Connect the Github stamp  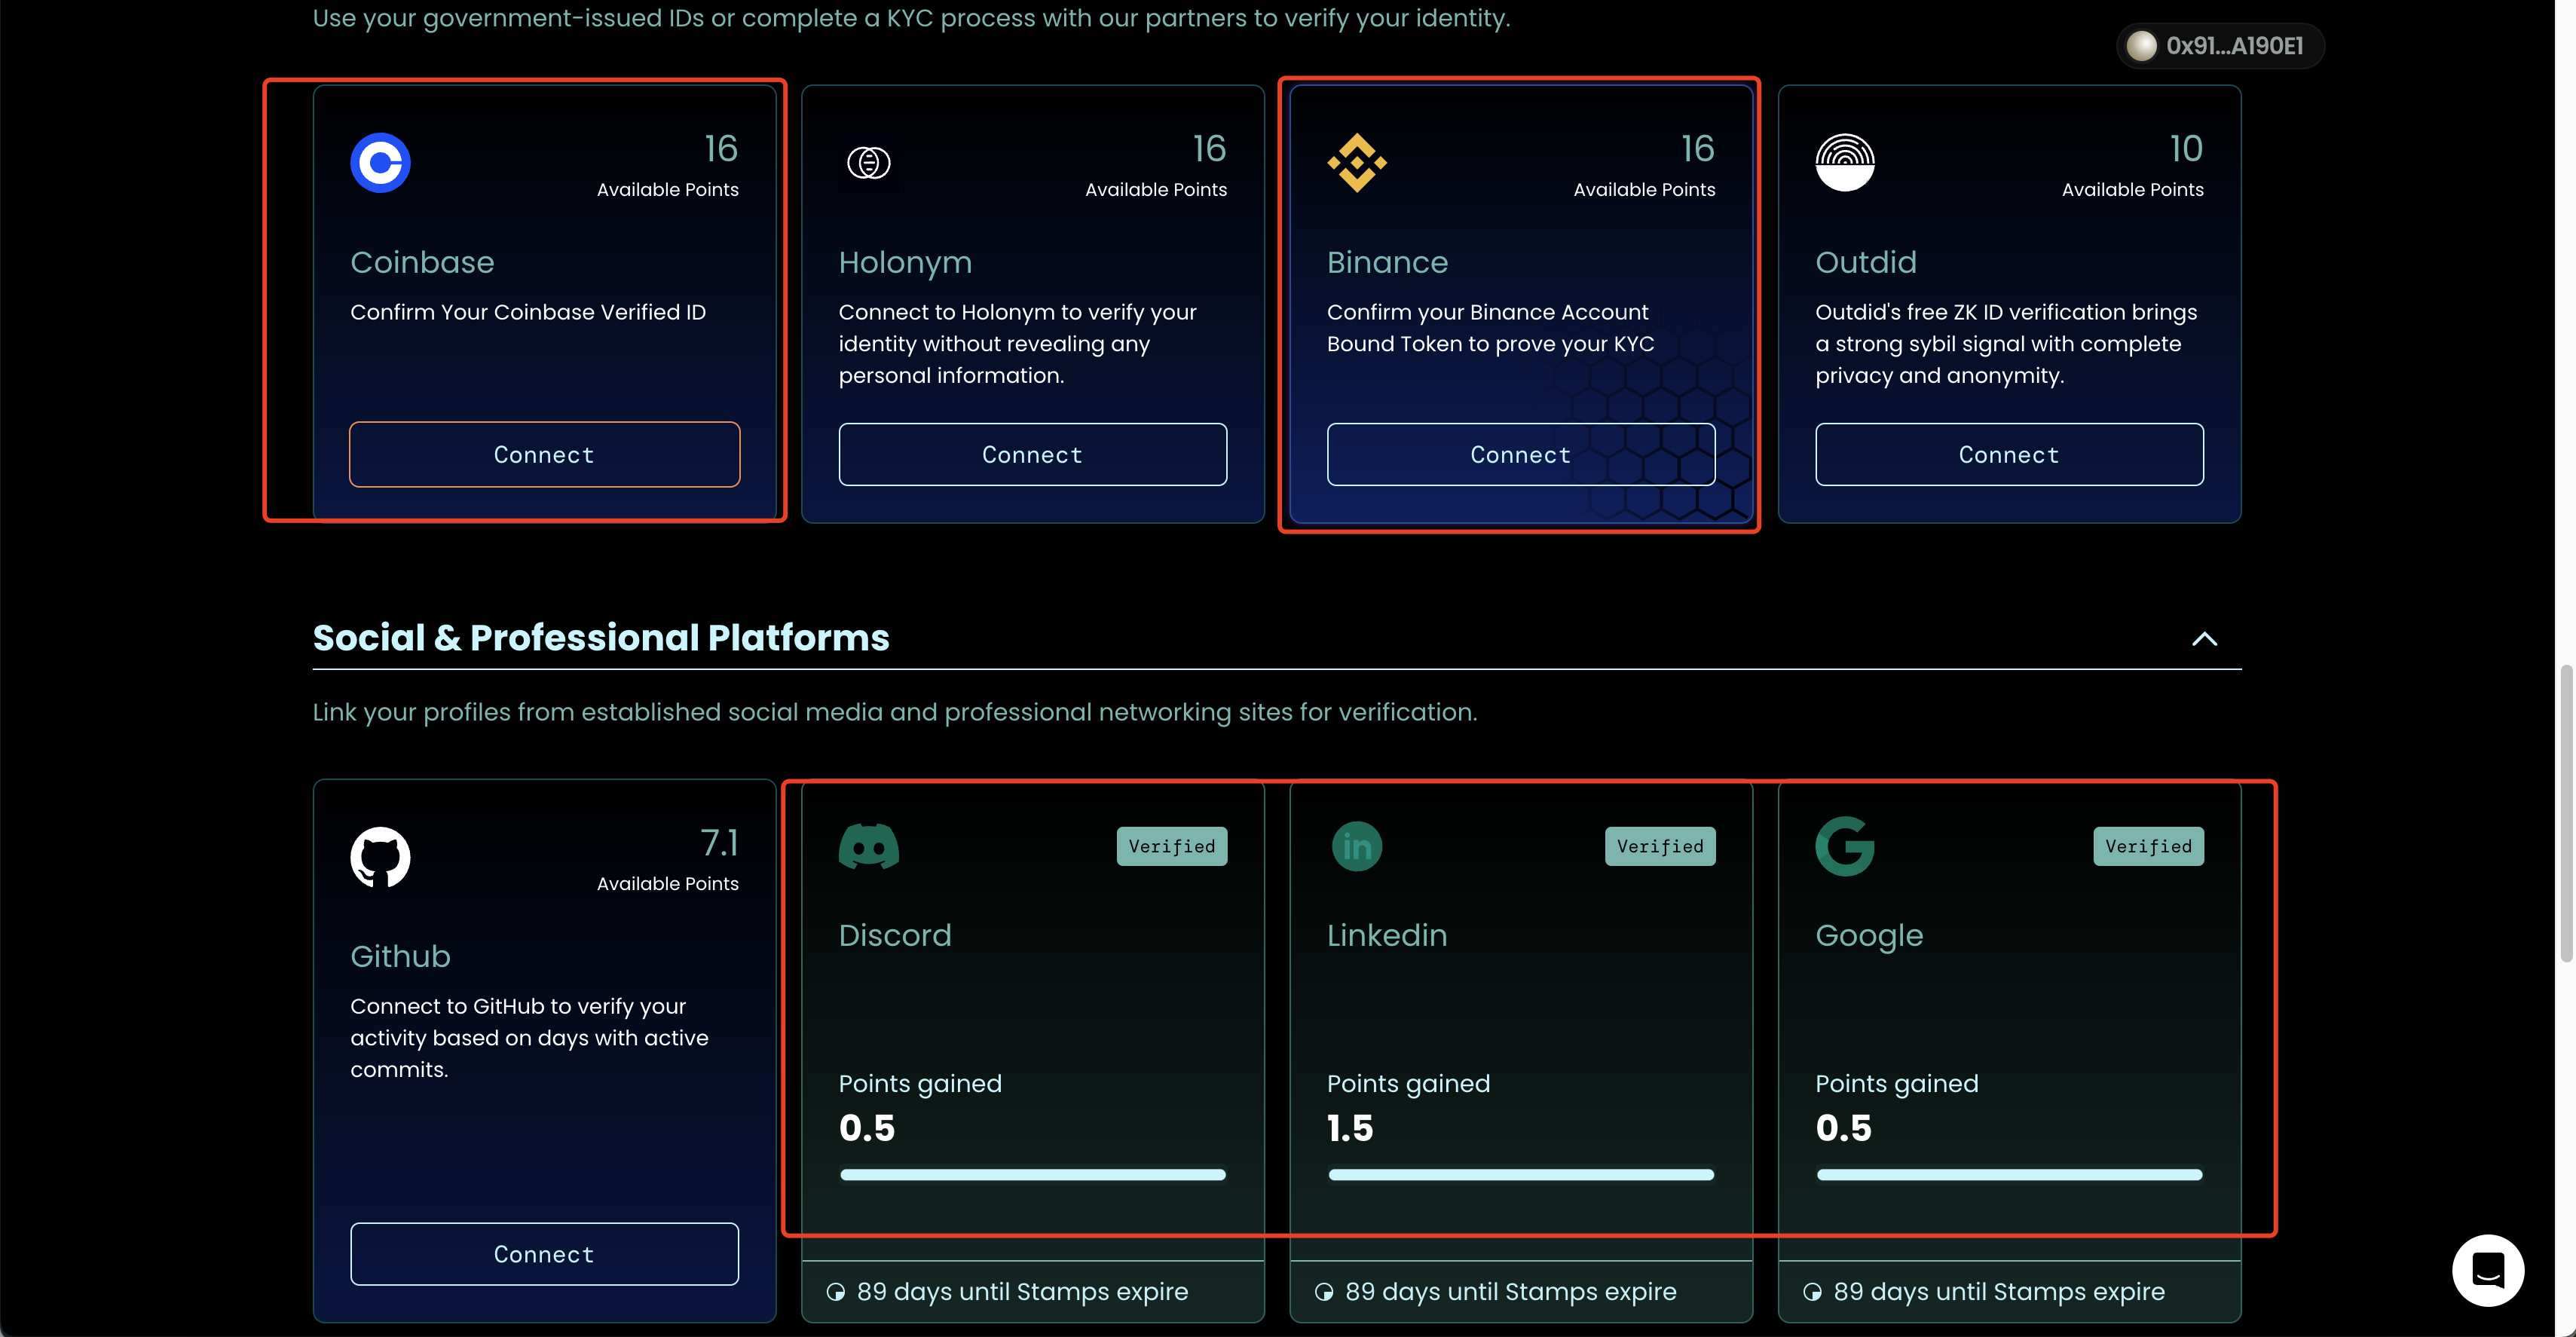[544, 1254]
